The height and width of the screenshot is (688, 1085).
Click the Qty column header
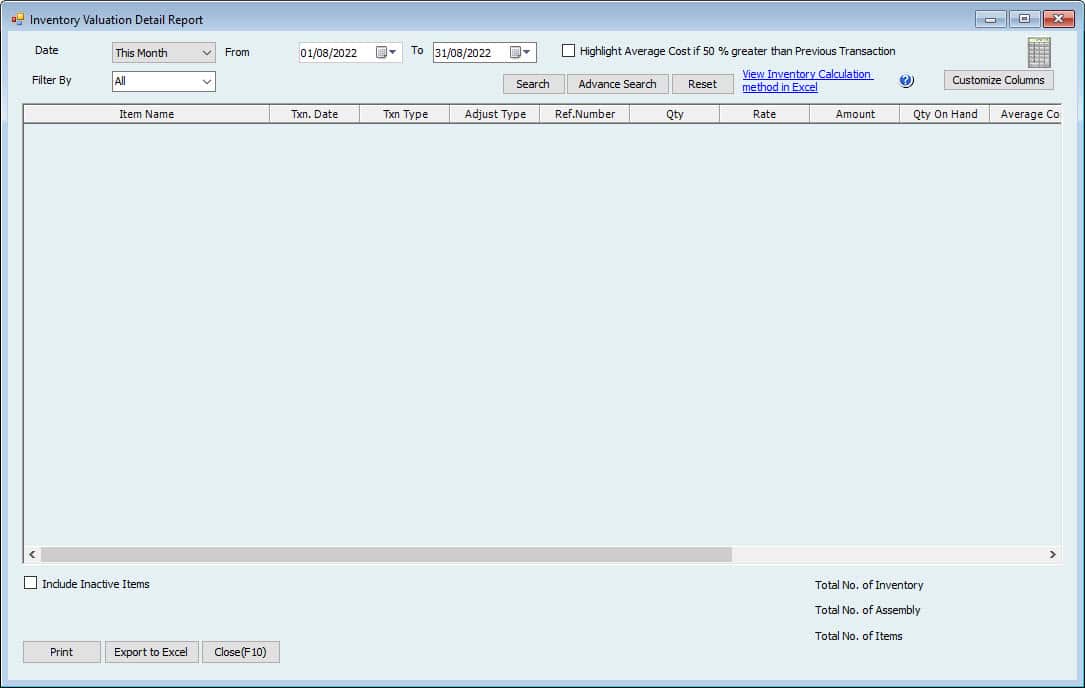(x=675, y=114)
